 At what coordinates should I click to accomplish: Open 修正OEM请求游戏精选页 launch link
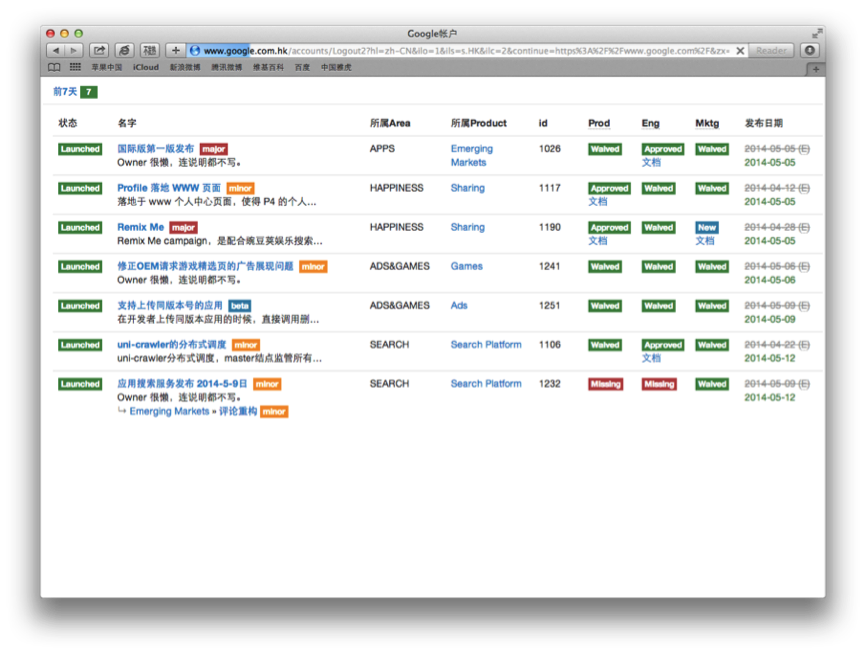tap(205, 266)
